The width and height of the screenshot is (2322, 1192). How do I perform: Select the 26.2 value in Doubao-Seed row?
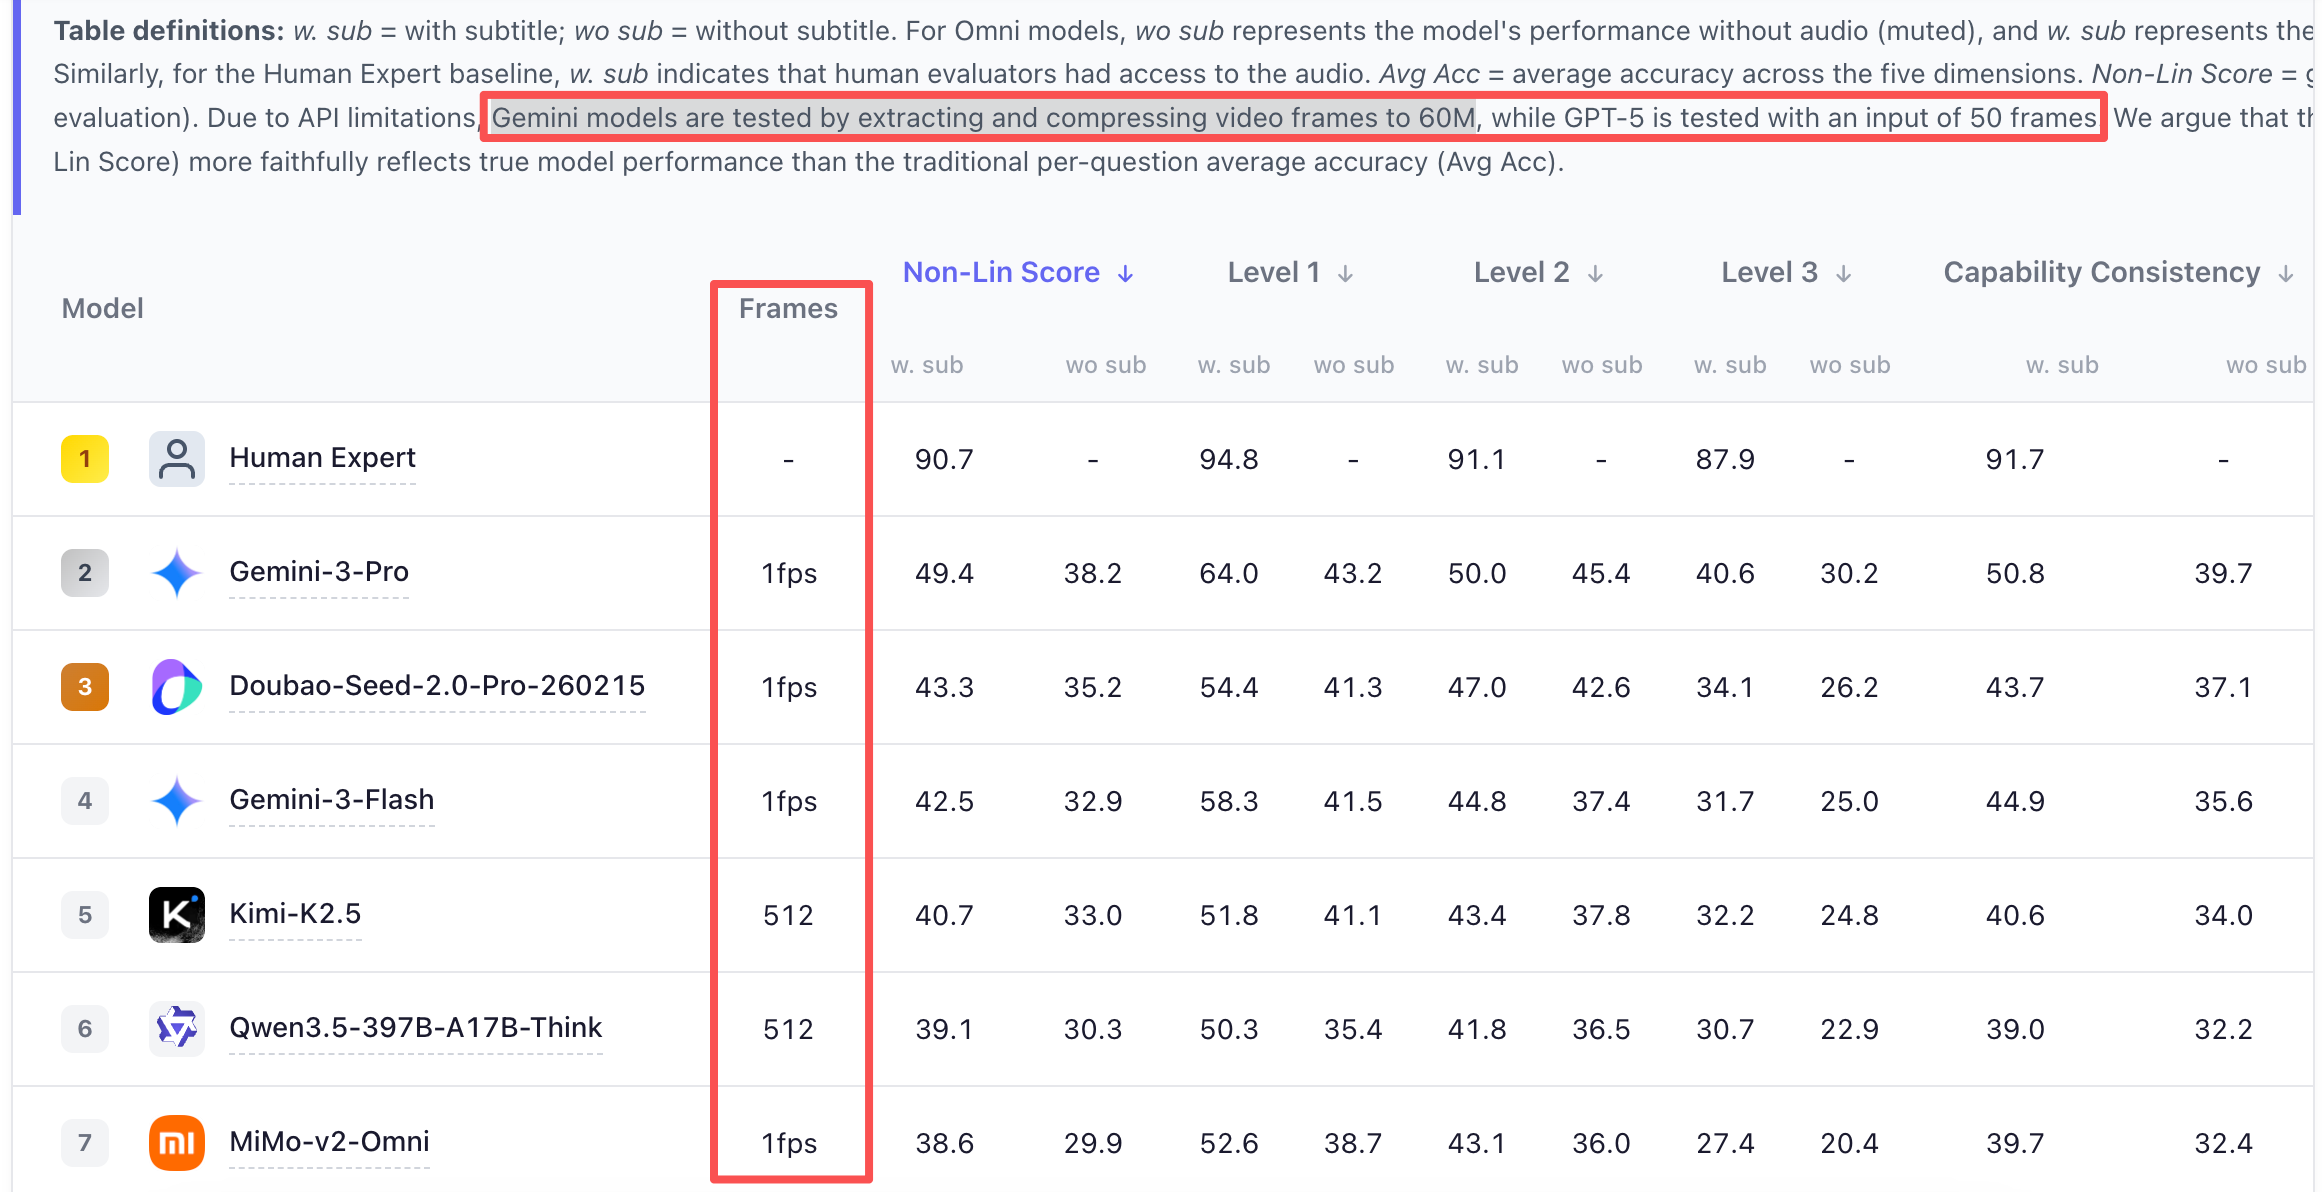1849,688
